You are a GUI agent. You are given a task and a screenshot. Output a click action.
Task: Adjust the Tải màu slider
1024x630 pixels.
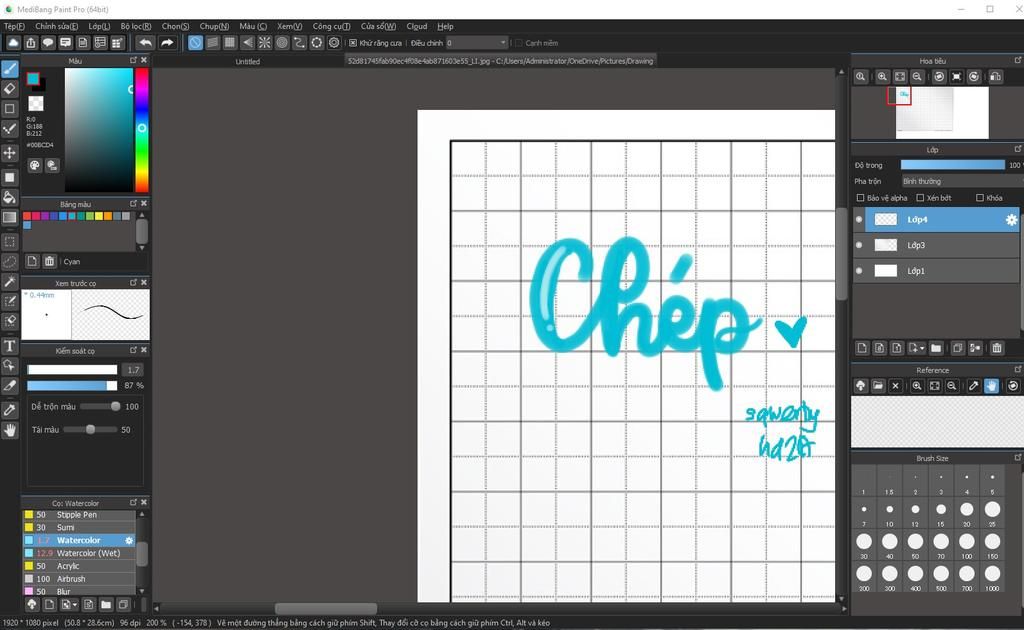click(x=90, y=430)
